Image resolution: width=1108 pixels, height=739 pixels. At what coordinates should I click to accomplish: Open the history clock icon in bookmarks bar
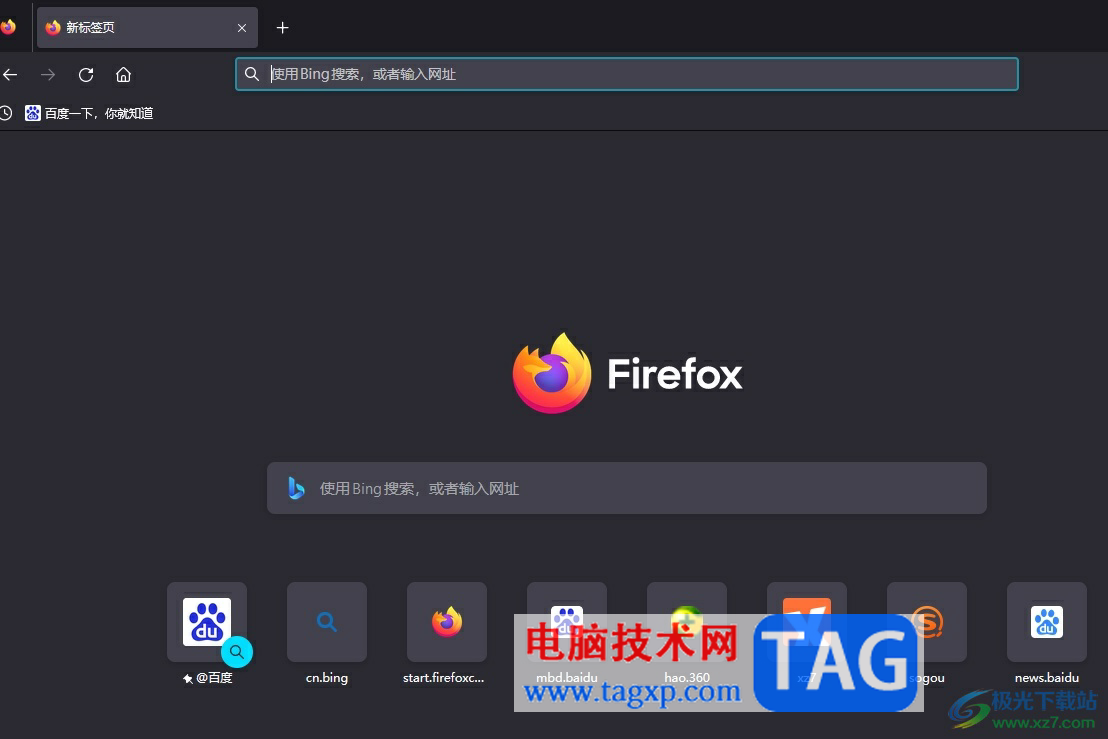point(6,113)
